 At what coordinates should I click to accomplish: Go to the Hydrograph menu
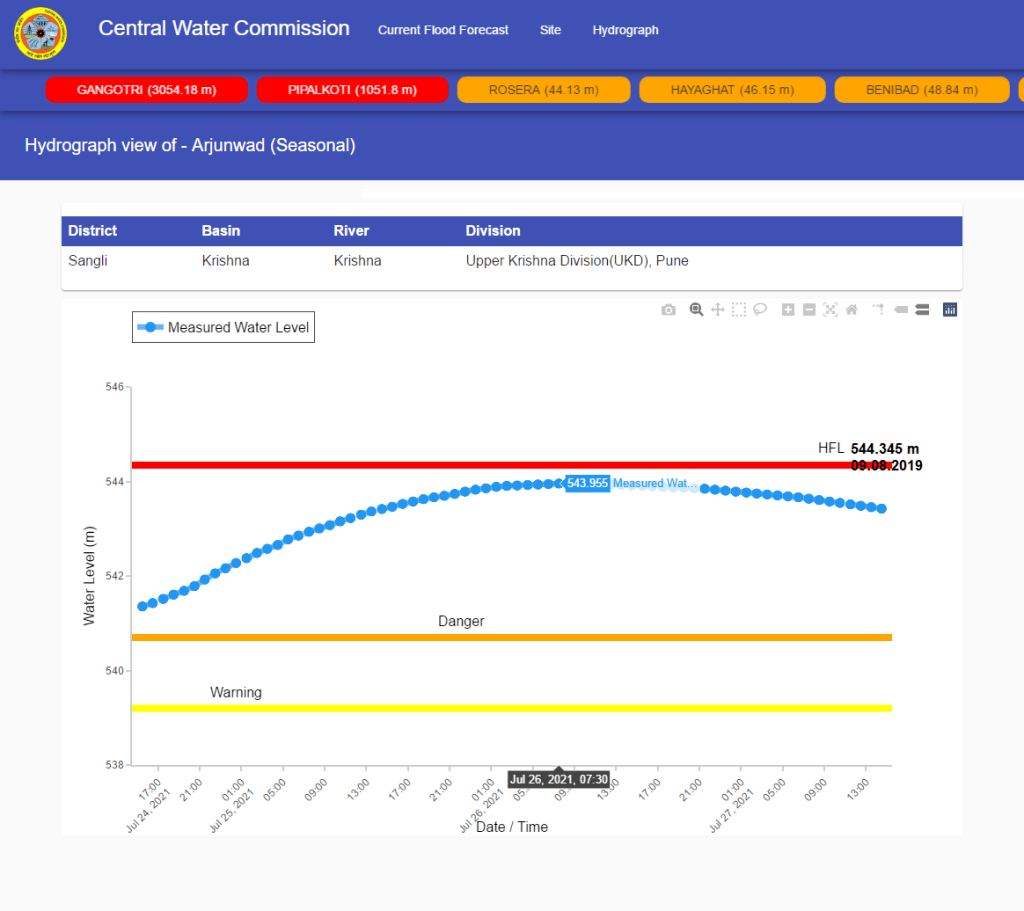pos(625,30)
